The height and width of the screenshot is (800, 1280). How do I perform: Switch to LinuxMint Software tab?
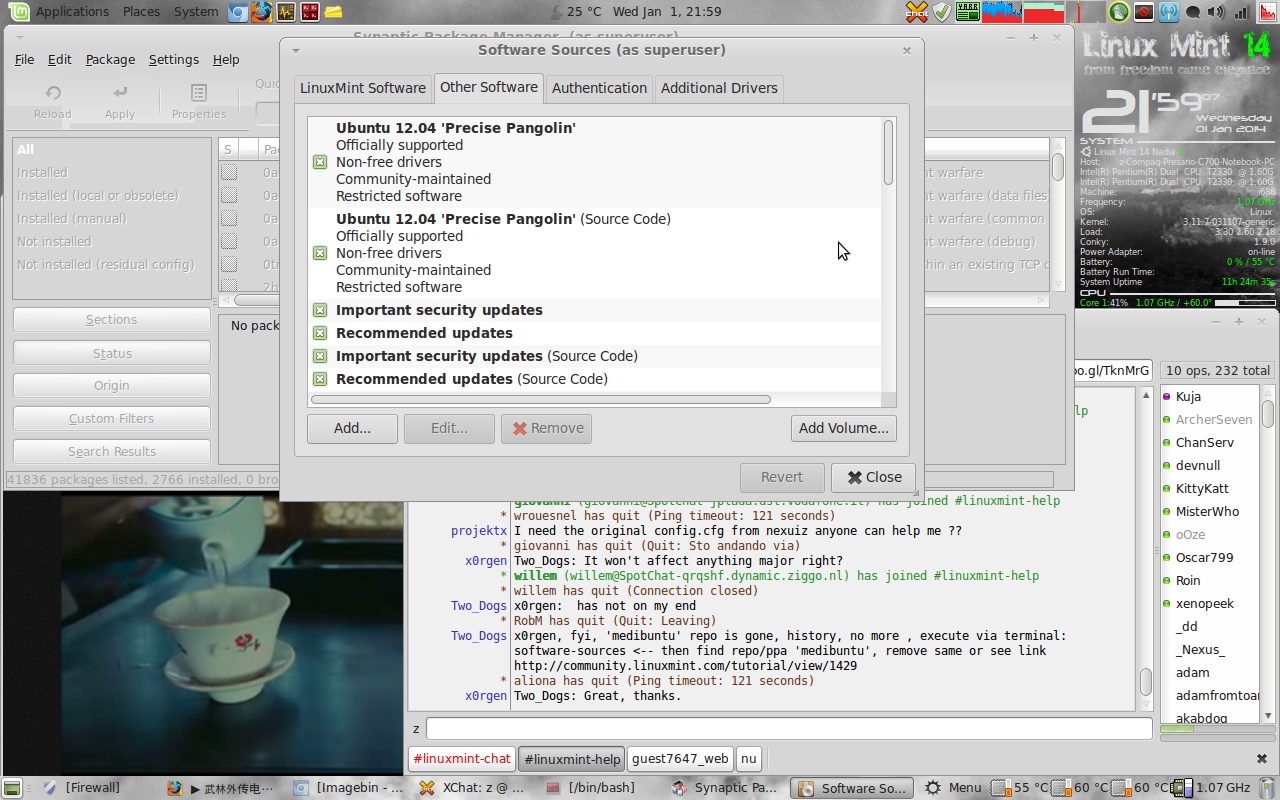[363, 88]
